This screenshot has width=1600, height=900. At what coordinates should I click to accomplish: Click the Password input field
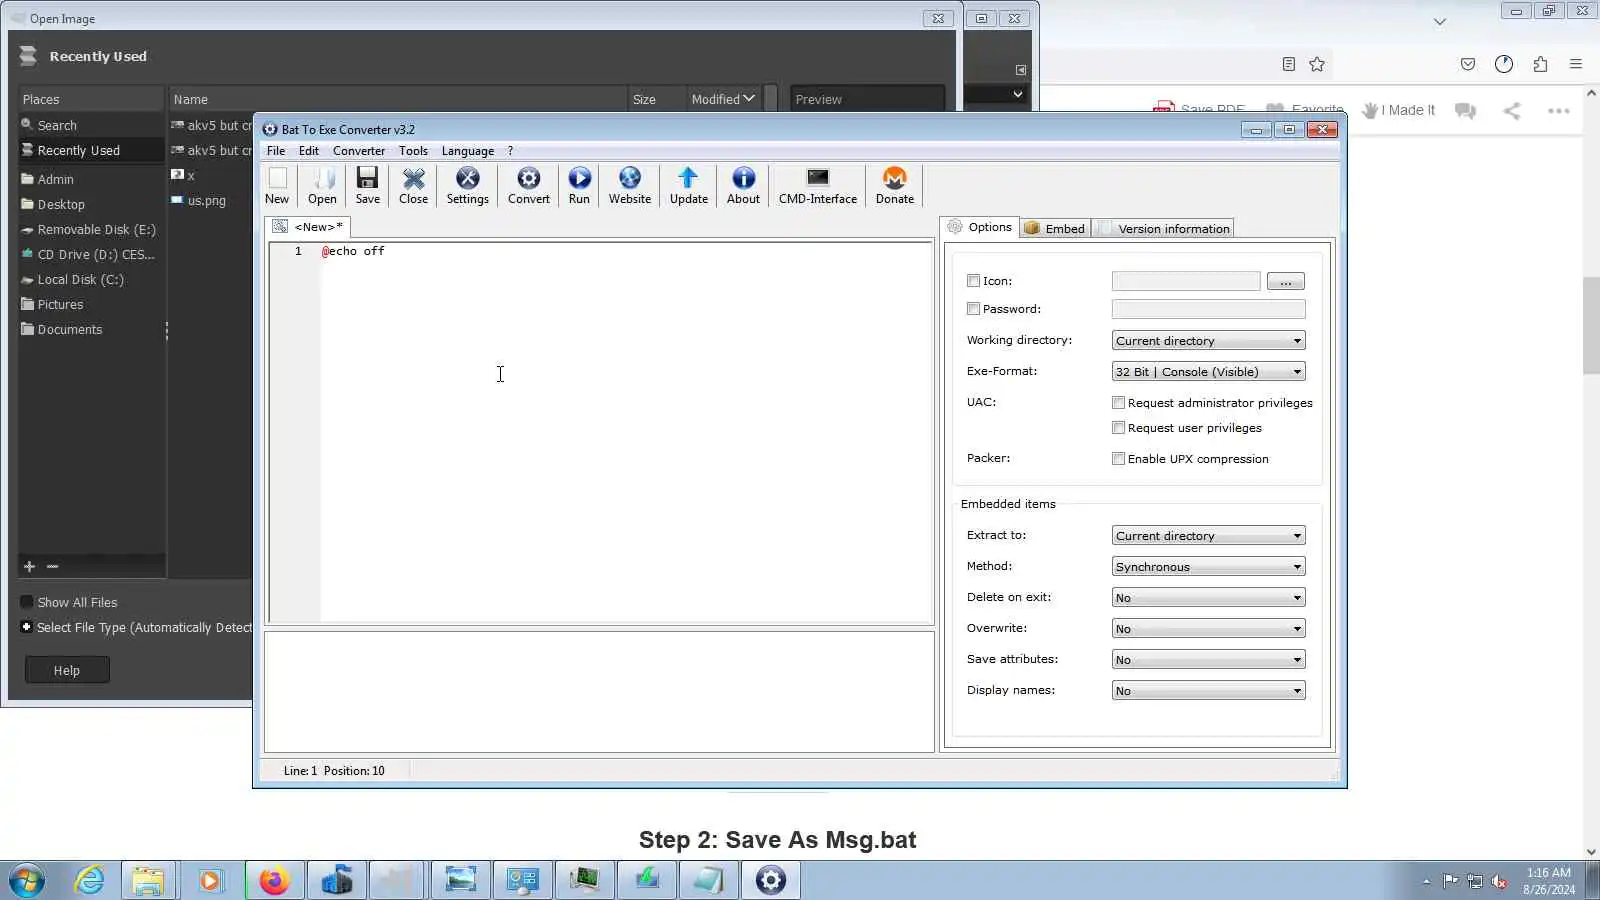coord(1208,310)
